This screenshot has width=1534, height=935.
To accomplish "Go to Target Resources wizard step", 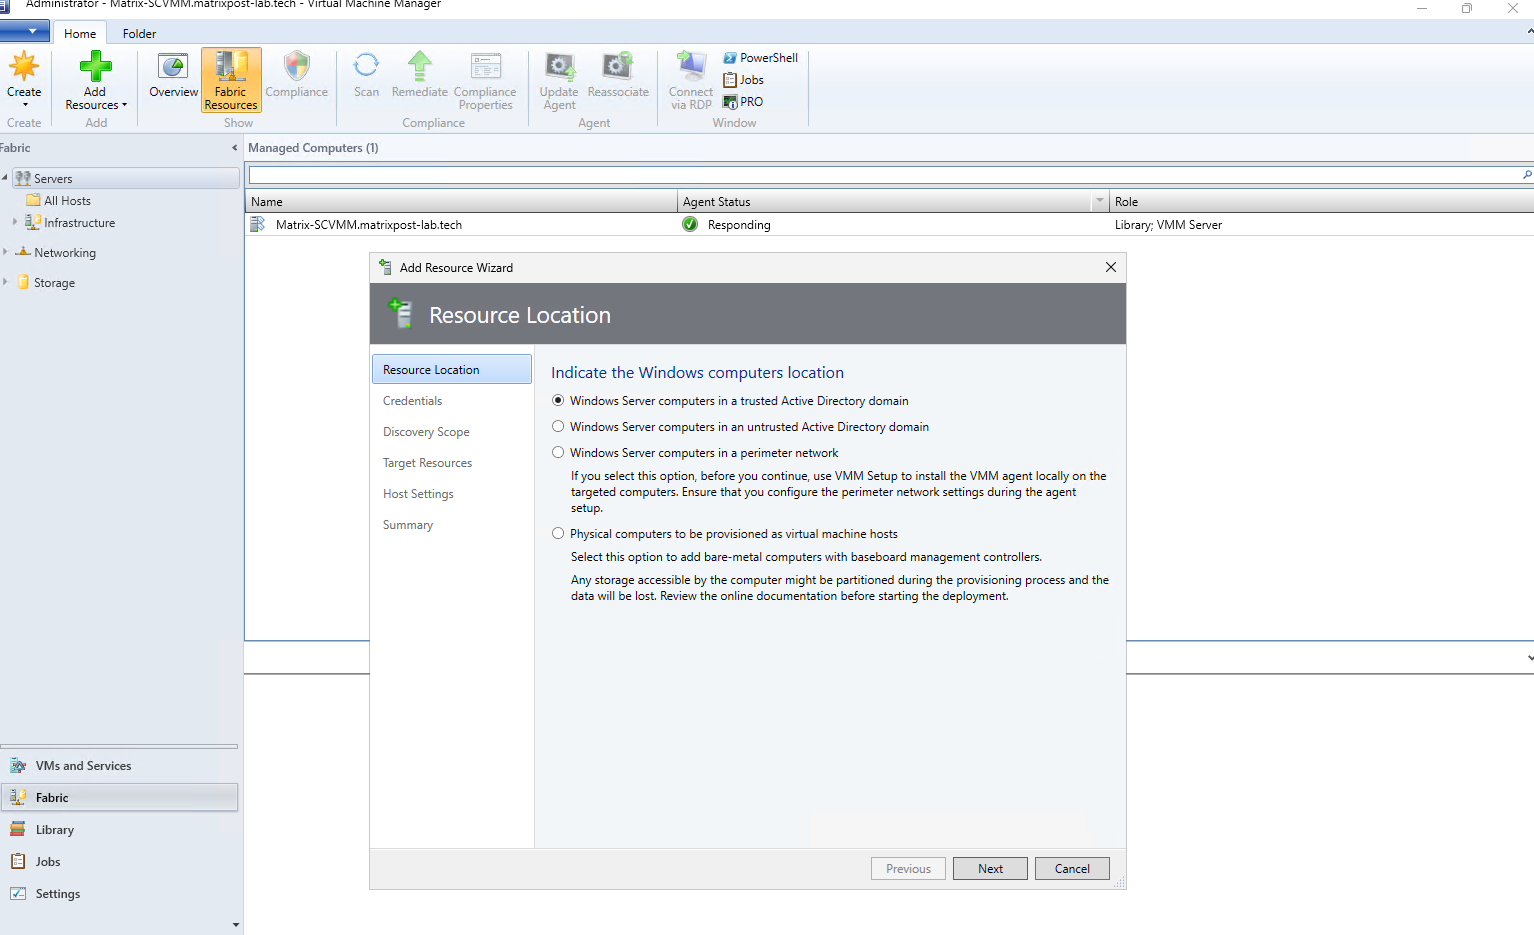I will click(427, 463).
